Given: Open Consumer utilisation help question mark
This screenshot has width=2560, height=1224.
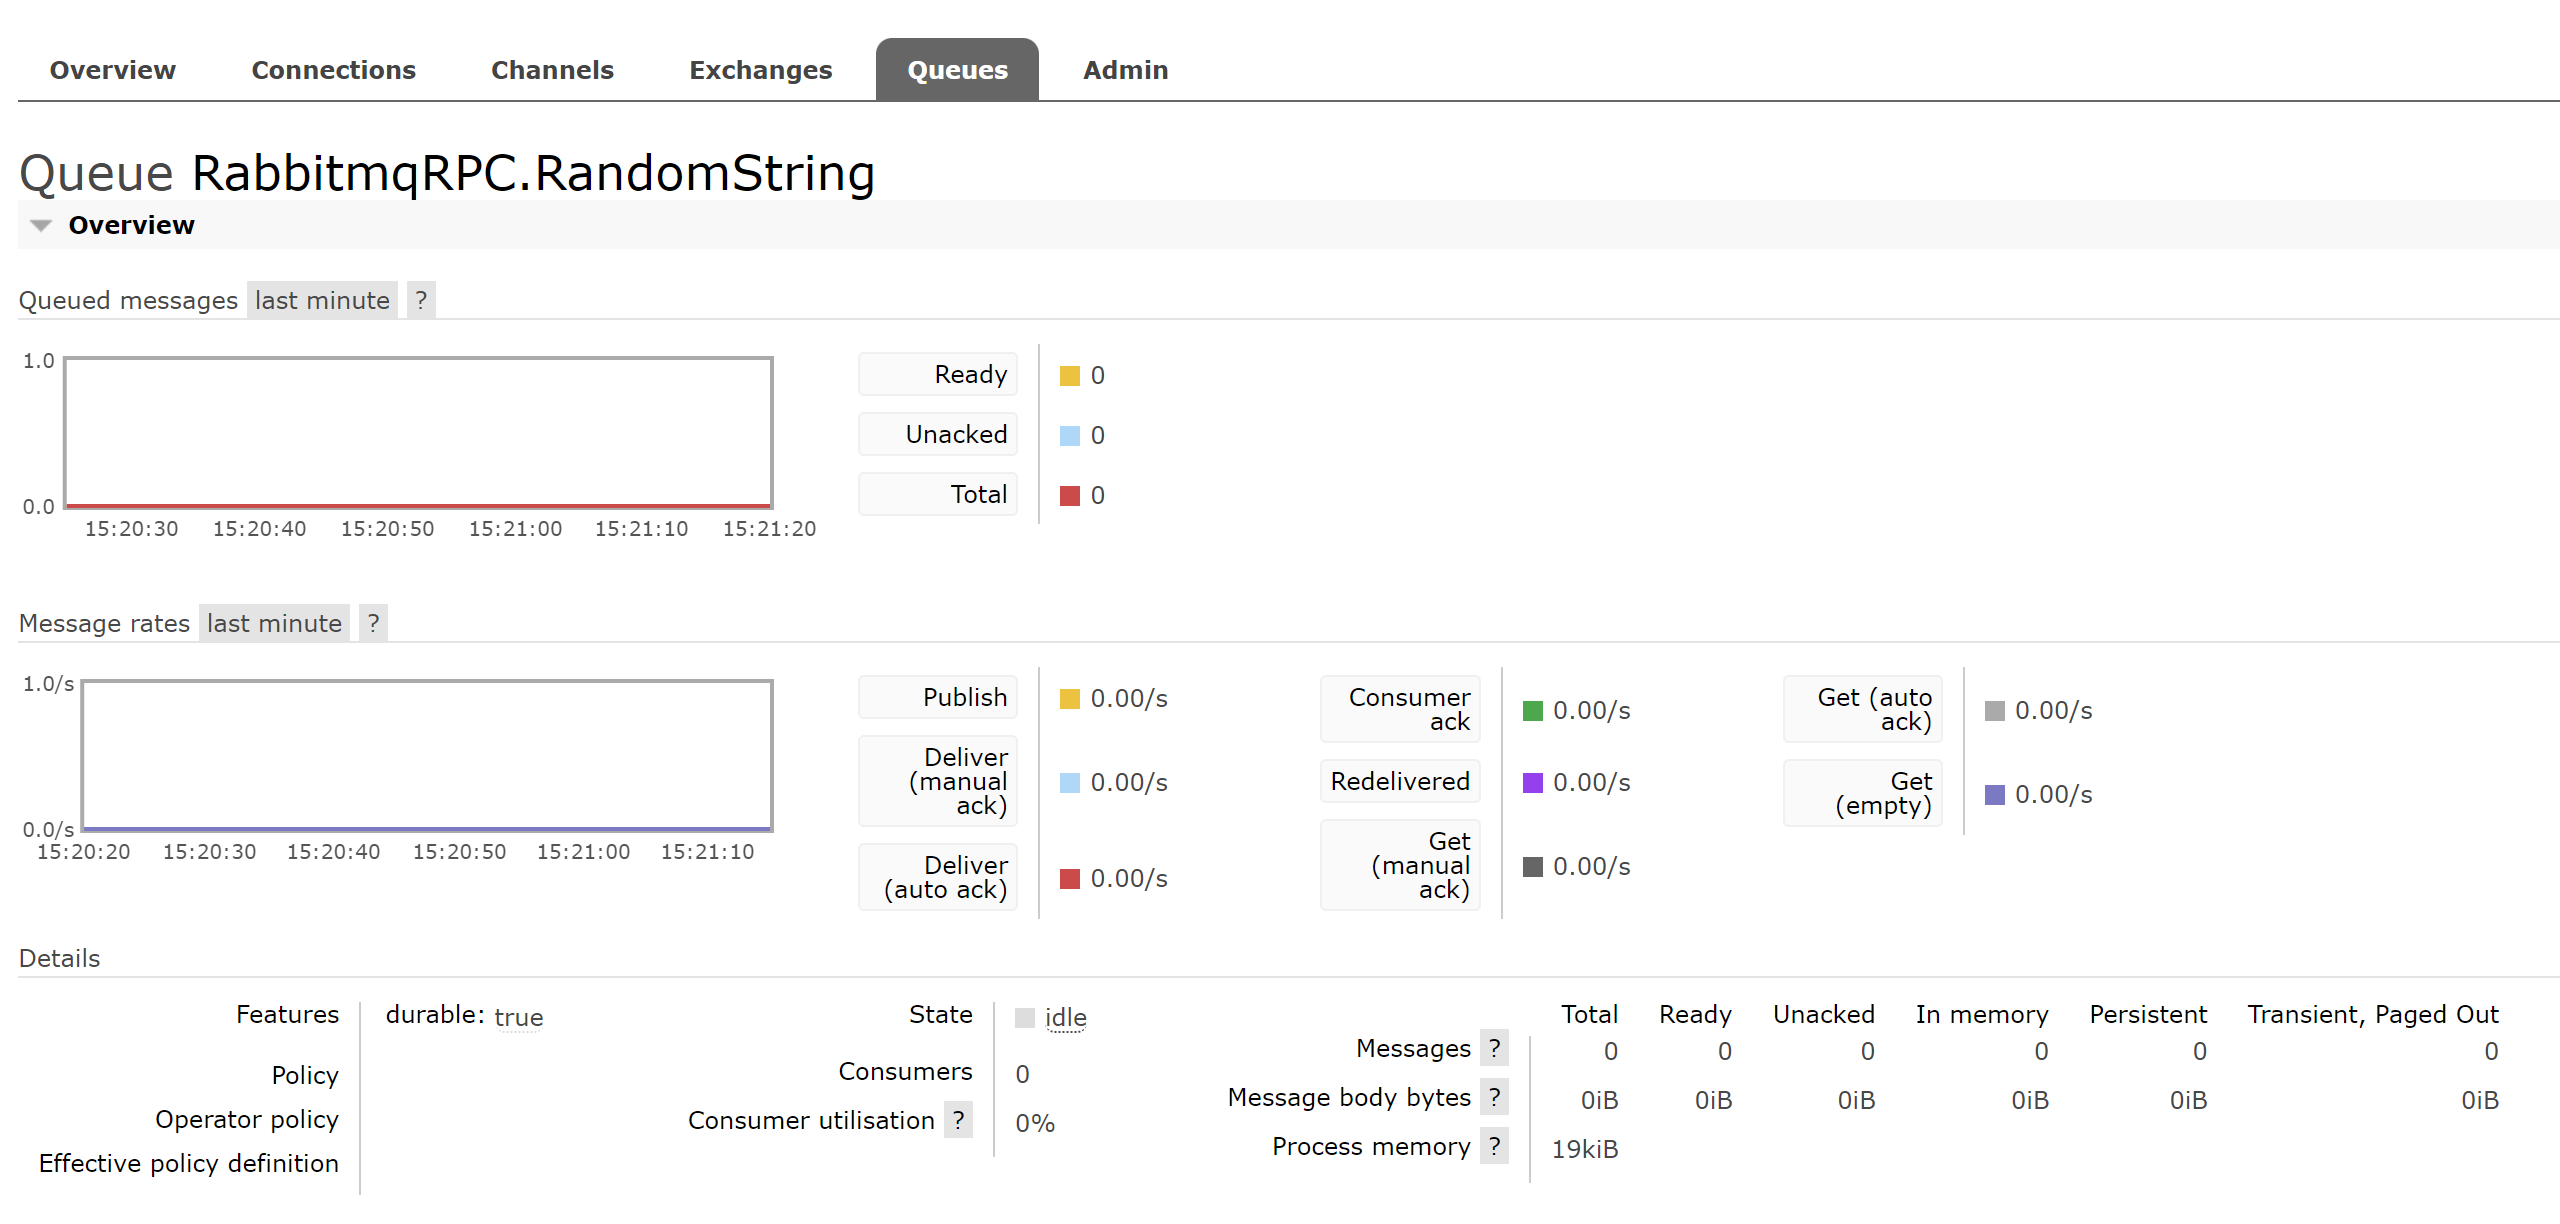Looking at the screenshot, I should coord(958,1120).
